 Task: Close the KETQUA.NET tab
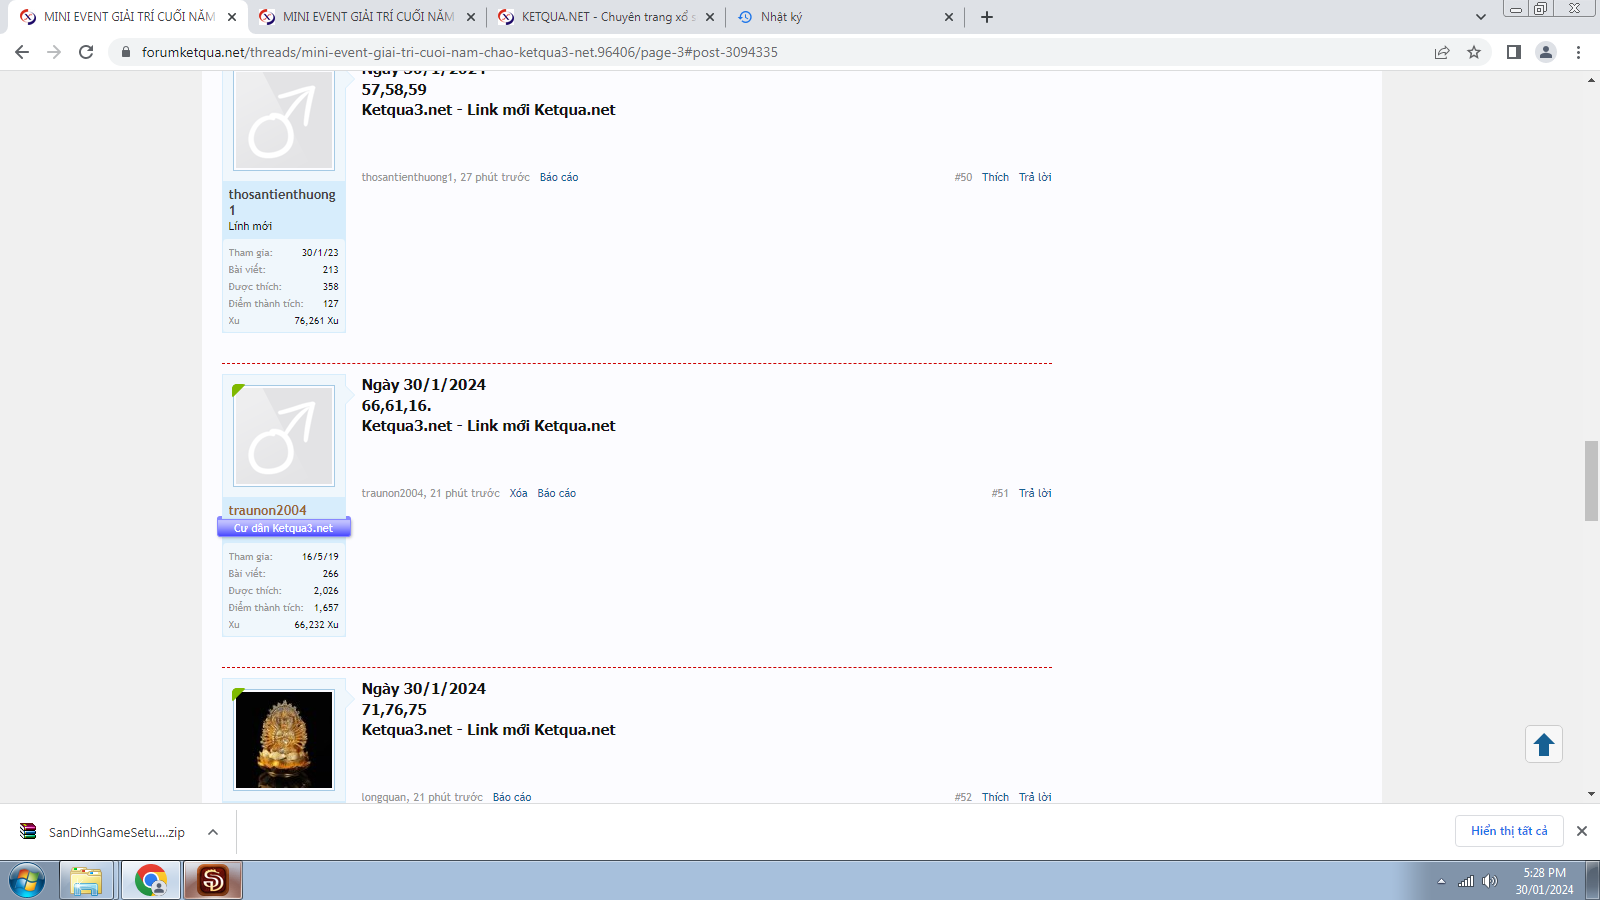pyautogui.click(x=710, y=17)
